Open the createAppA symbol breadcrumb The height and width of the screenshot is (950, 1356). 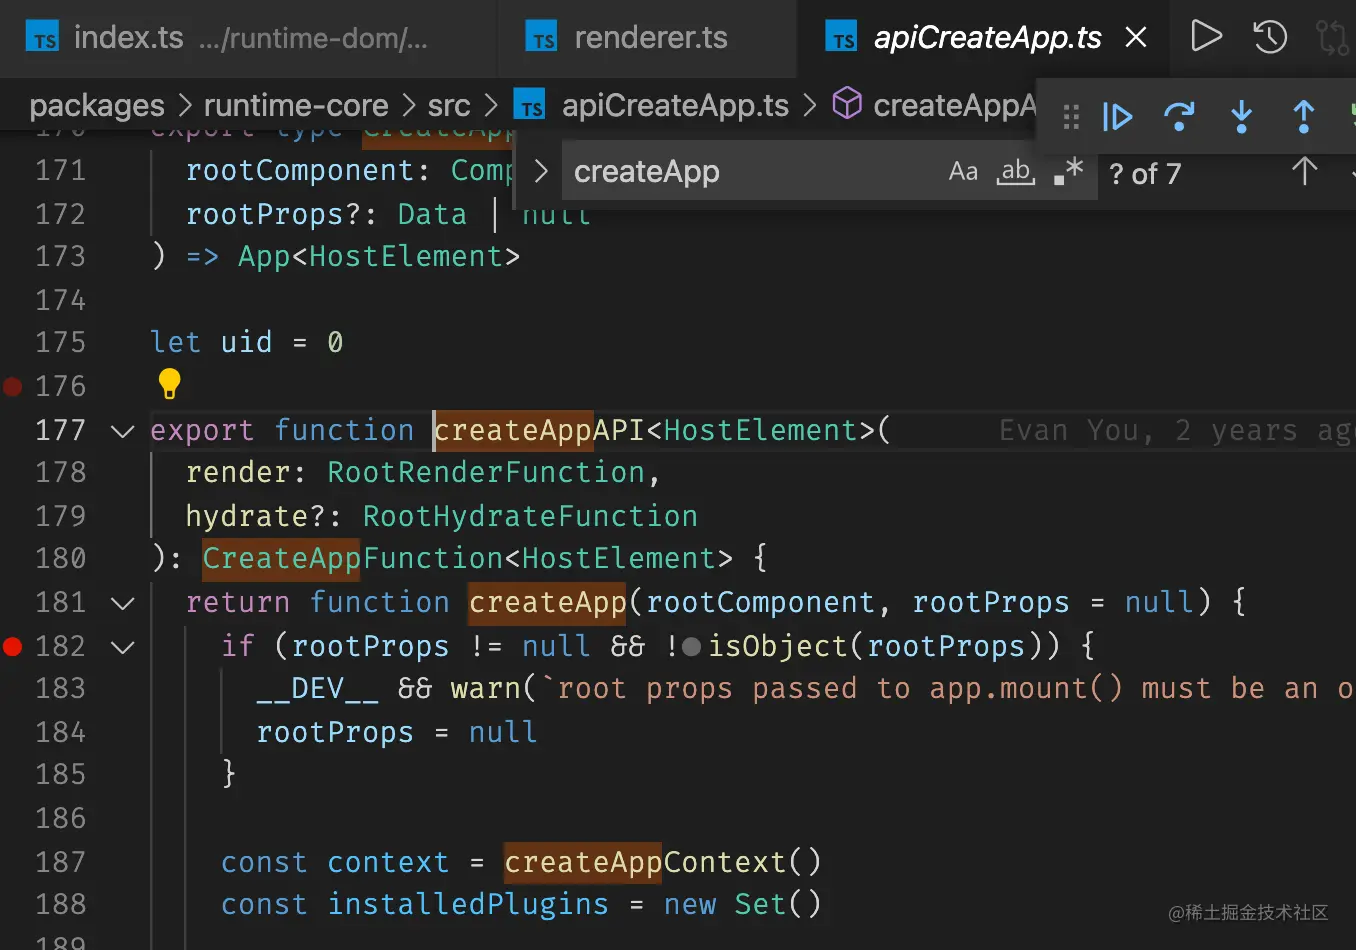point(935,105)
